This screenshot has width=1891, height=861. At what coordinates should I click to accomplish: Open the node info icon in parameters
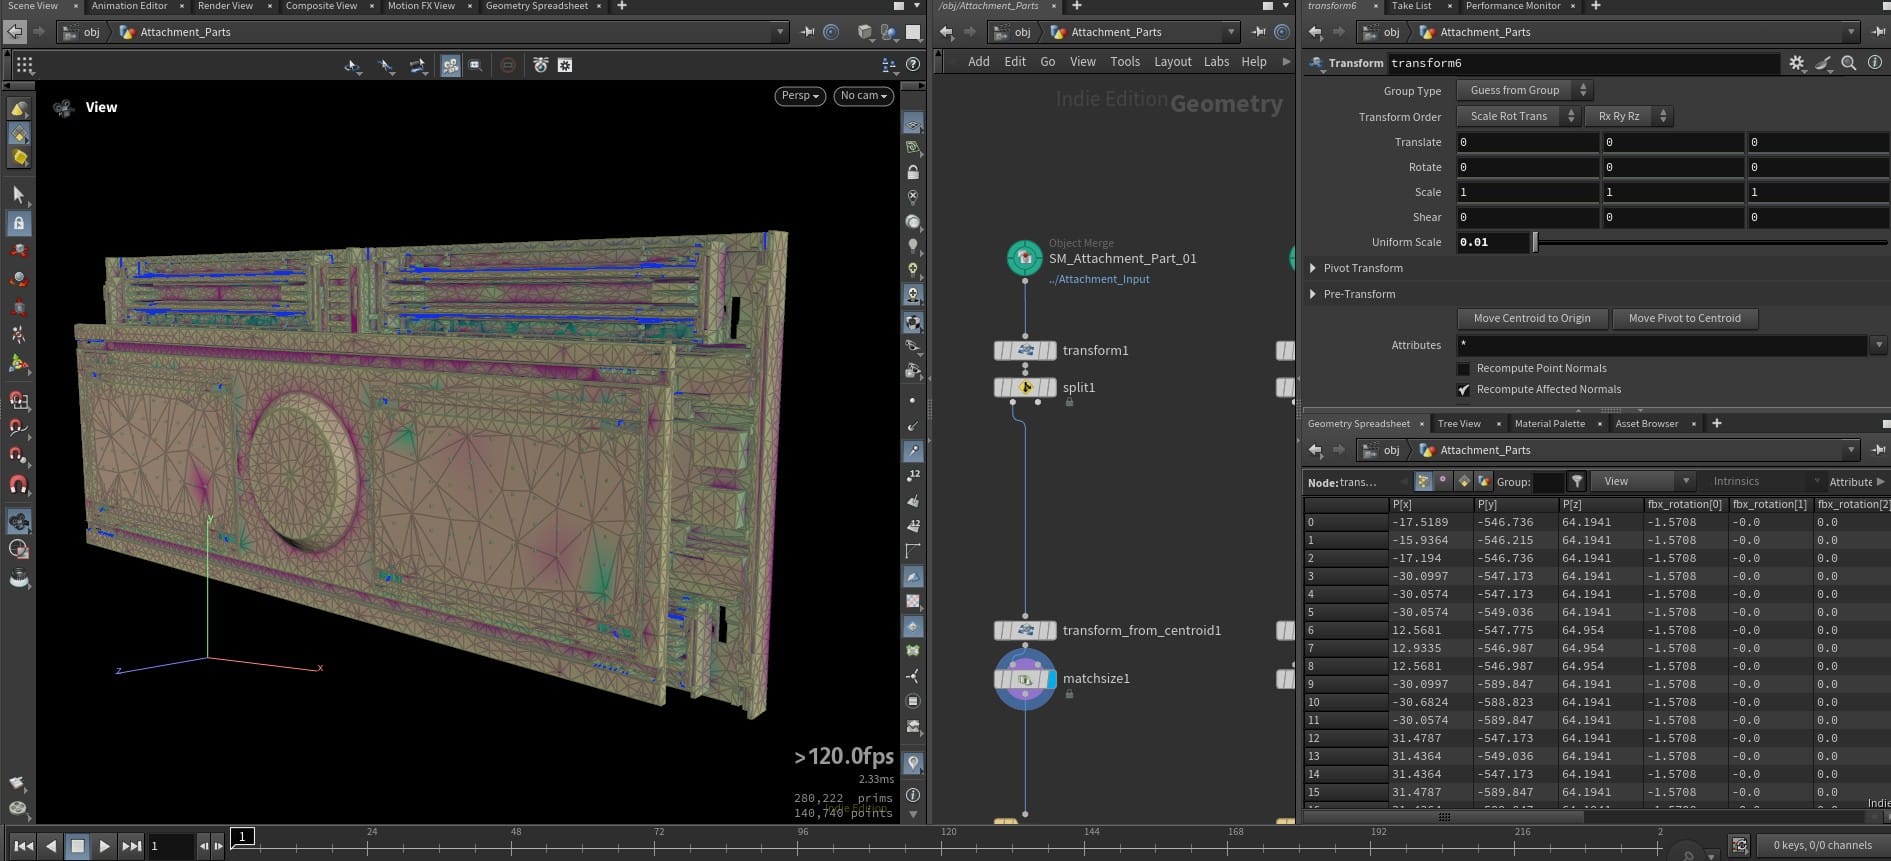[1874, 63]
